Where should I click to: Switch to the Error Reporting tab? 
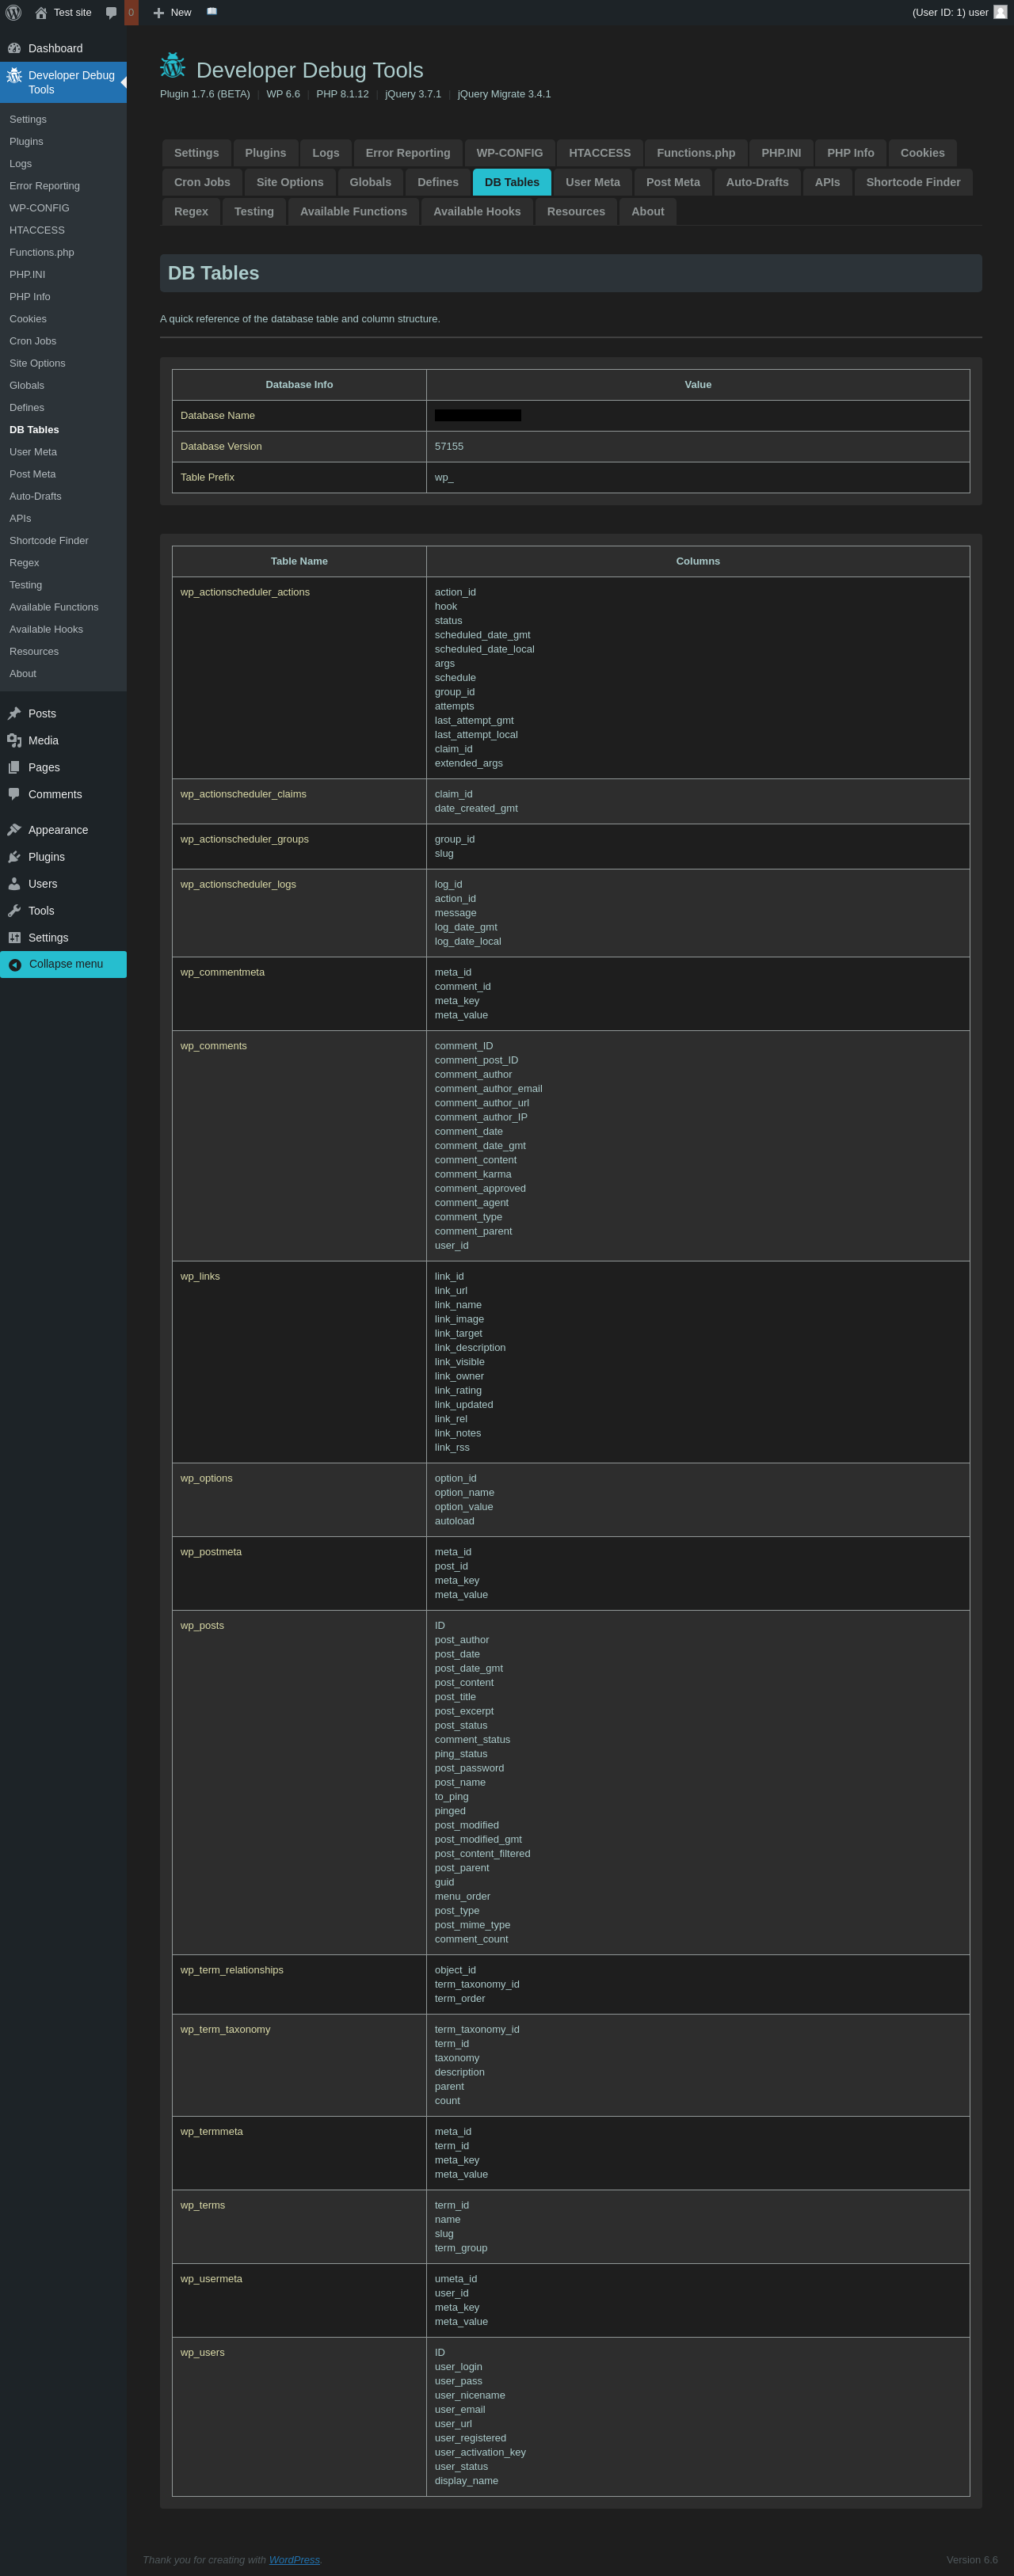[408, 153]
